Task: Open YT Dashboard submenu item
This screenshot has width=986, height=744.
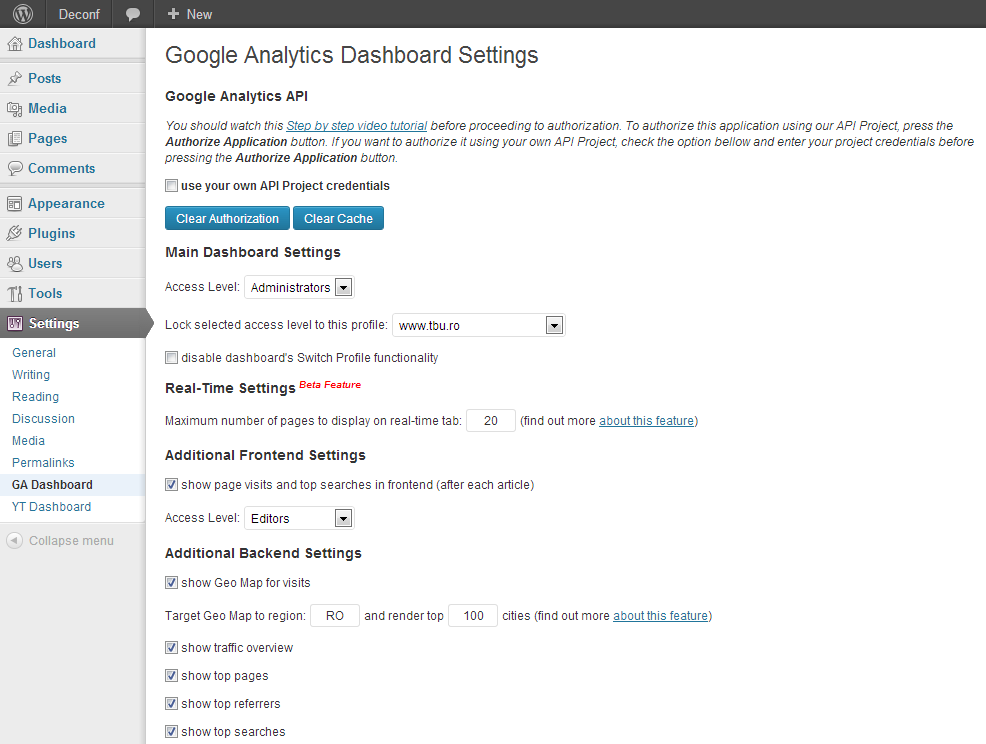Action: (x=52, y=507)
